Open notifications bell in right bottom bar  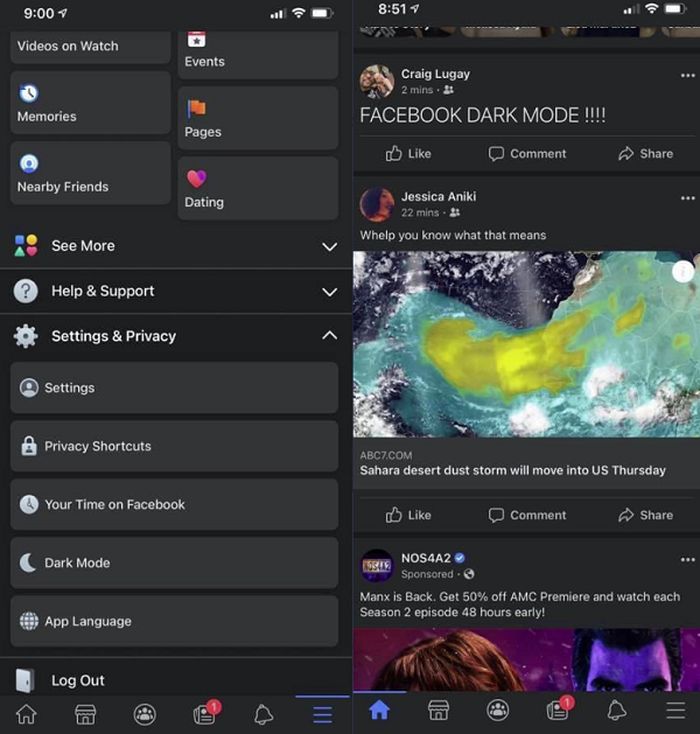click(617, 710)
